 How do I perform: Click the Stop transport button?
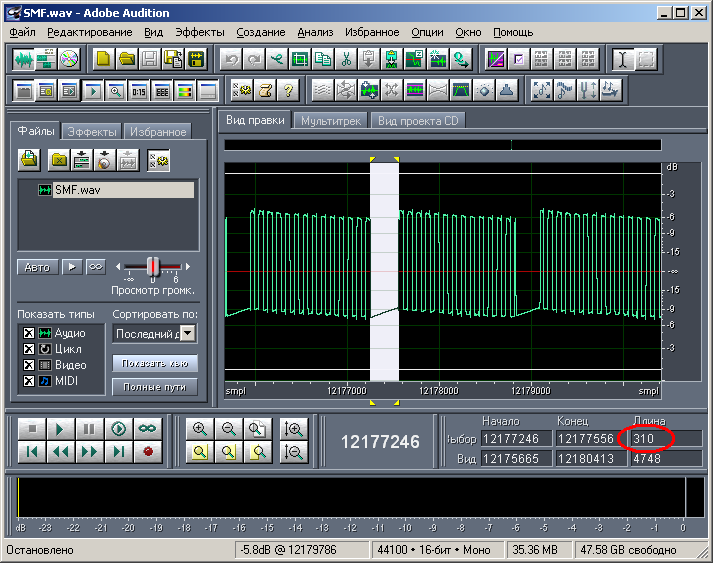point(32,429)
